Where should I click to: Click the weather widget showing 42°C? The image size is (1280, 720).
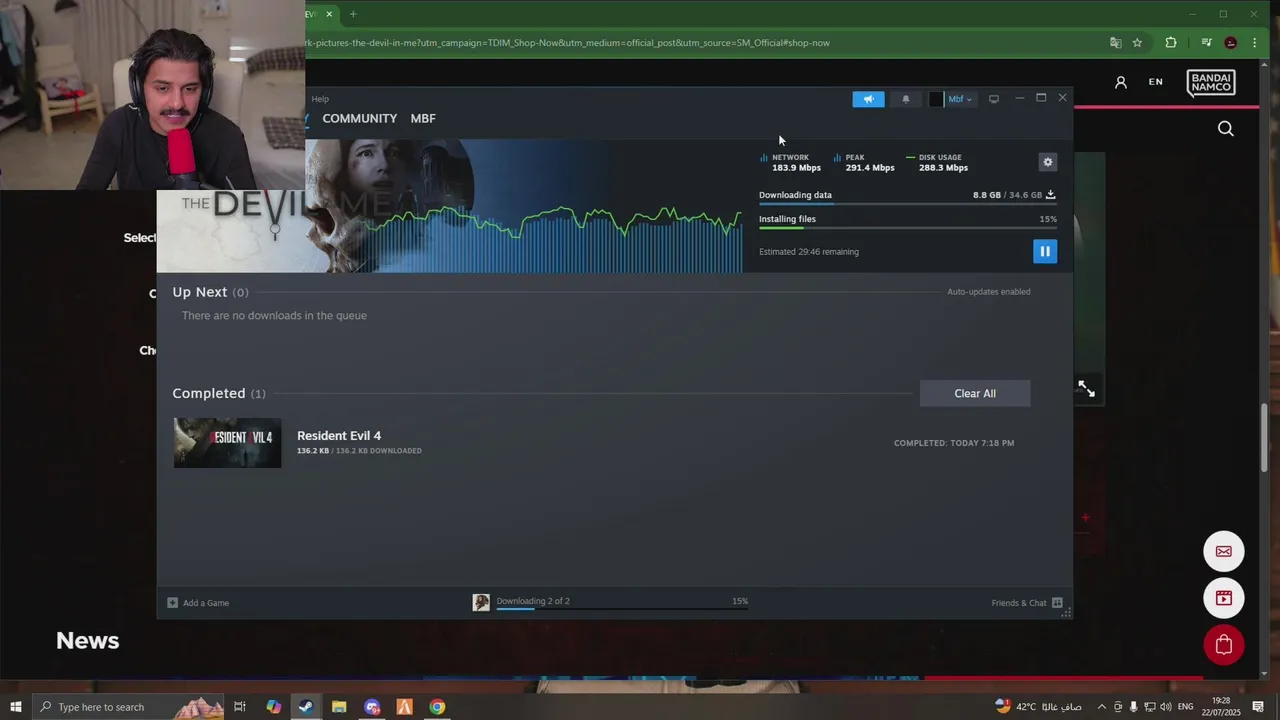[1038, 707]
